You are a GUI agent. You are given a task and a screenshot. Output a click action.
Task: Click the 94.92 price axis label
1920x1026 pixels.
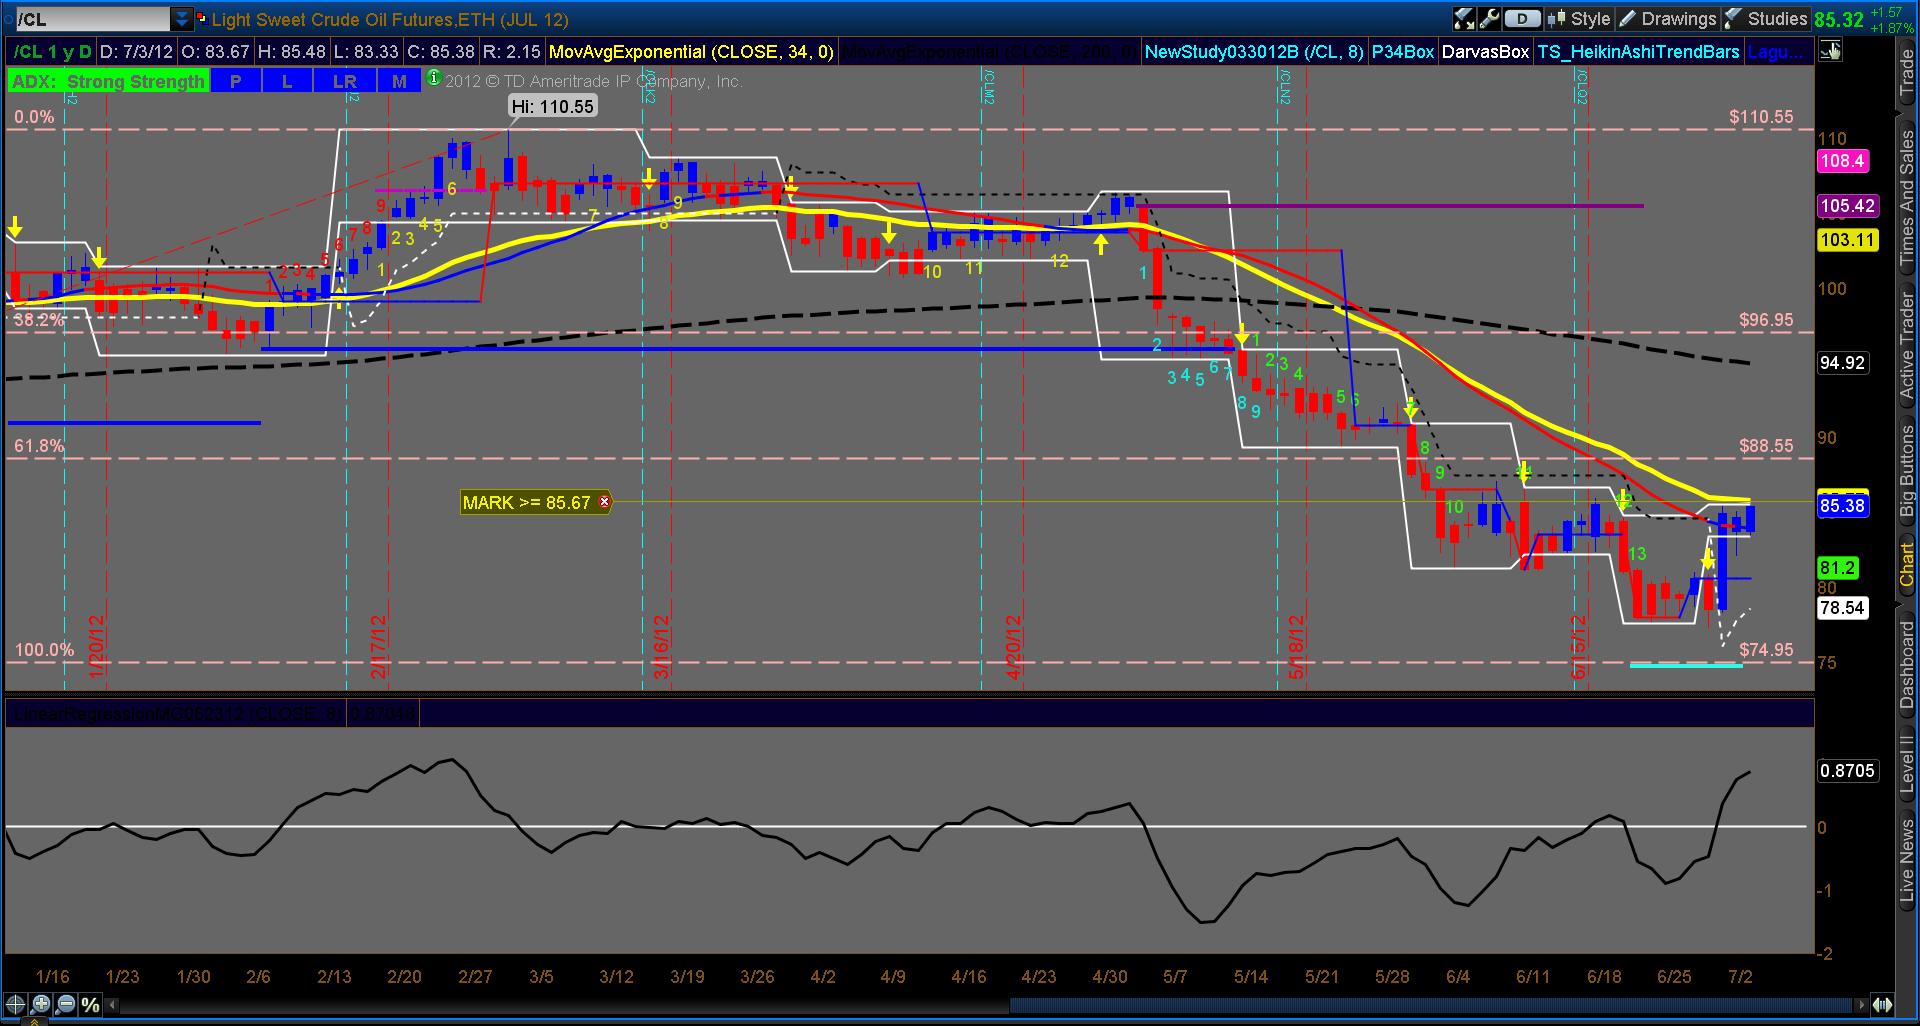point(1842,362)
